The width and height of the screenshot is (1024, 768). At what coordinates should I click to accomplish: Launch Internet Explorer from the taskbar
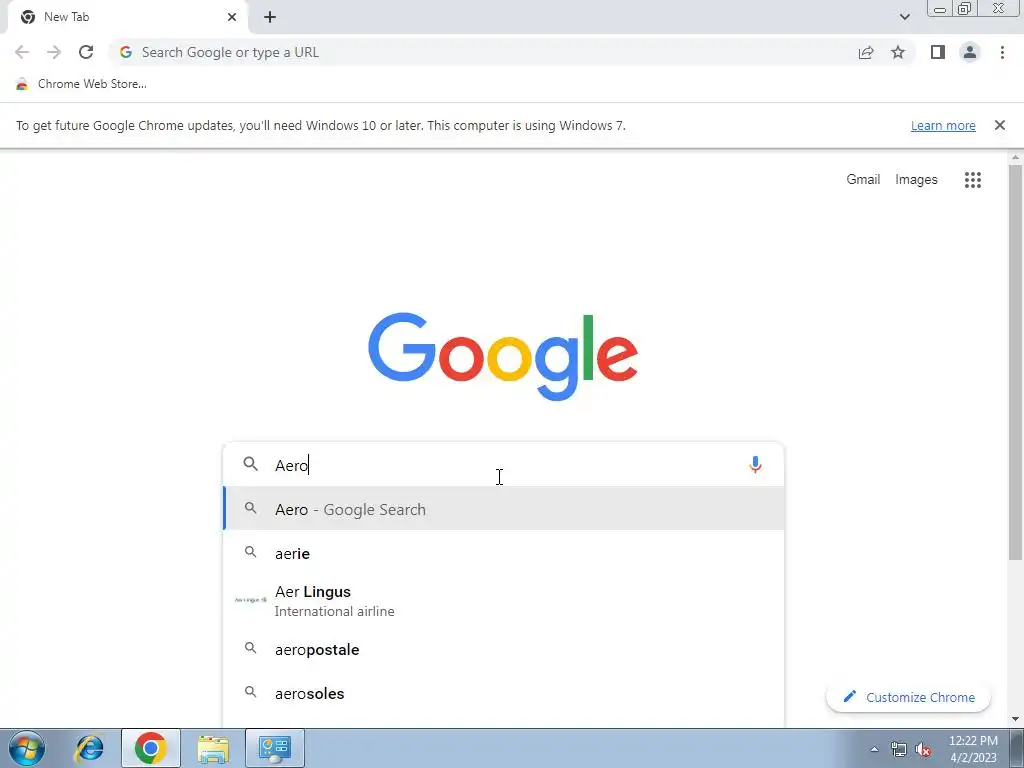click(89, 748)
